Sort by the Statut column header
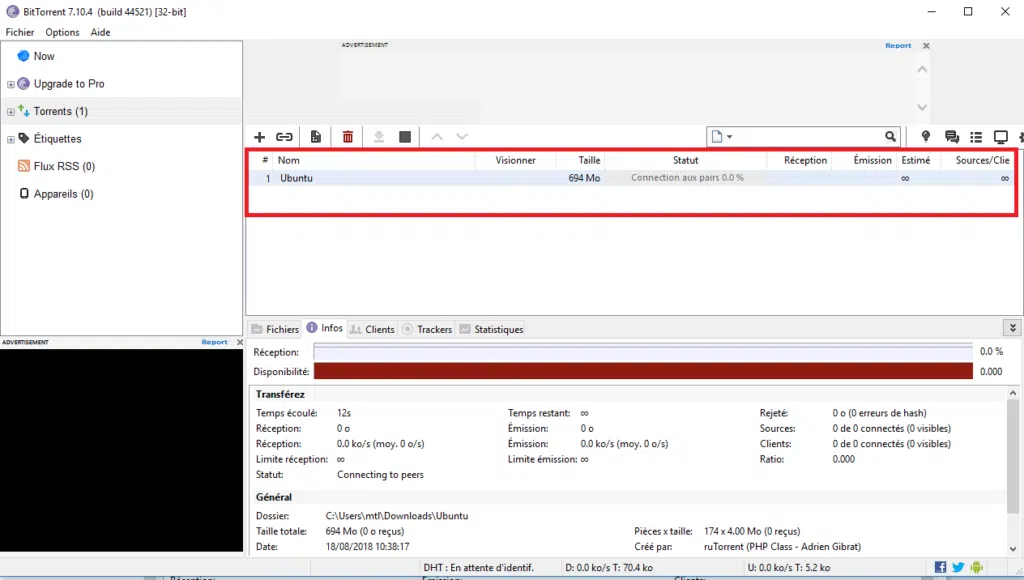The image size is (1024, 580). tap(686, 160)
